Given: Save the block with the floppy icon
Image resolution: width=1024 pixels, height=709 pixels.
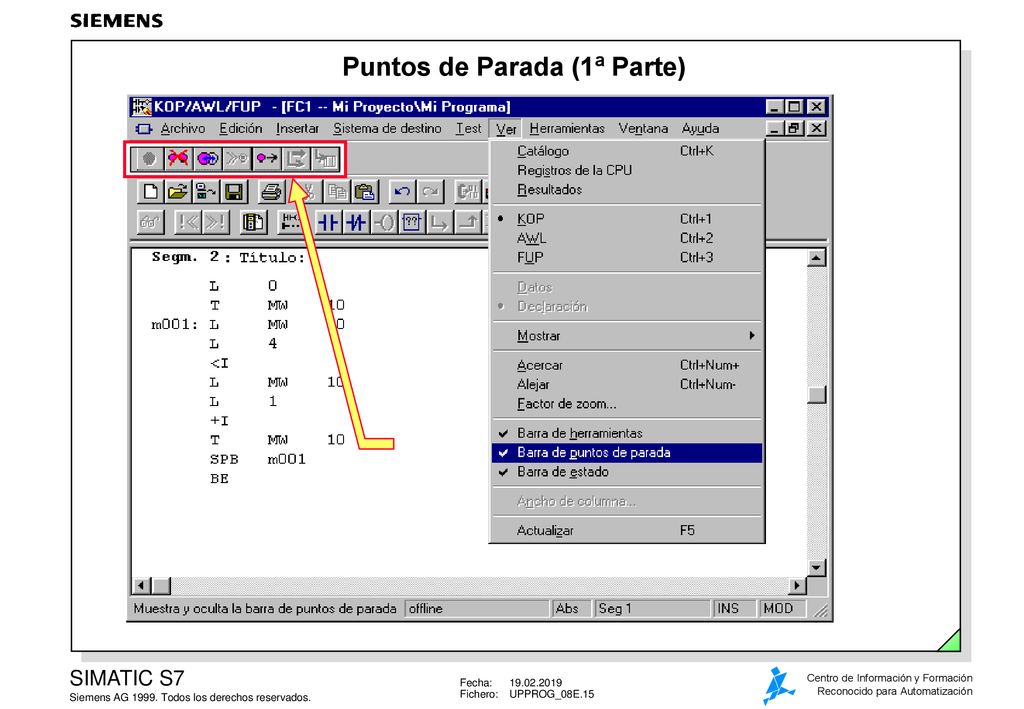Looking at the screenshot, I should (234, 191).
